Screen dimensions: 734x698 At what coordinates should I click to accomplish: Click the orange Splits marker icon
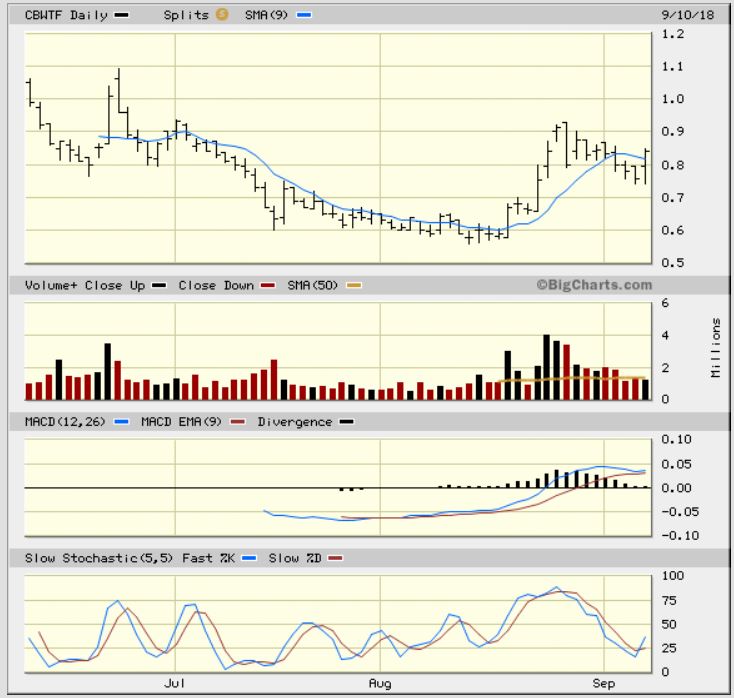click(x=222, y=15)
